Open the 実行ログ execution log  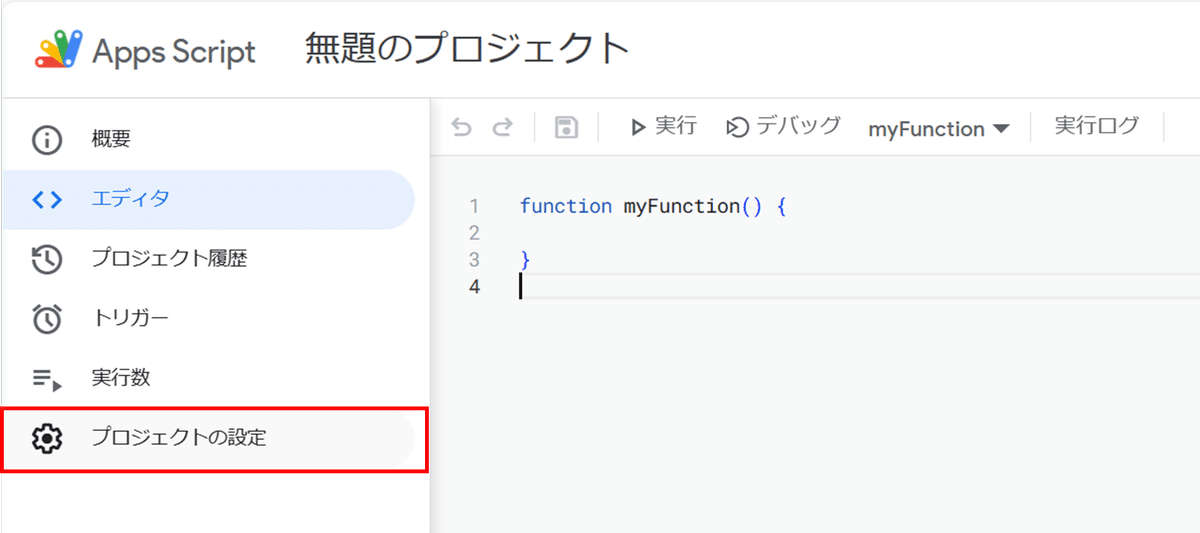pyautogui.click(x=1097, y=126)
